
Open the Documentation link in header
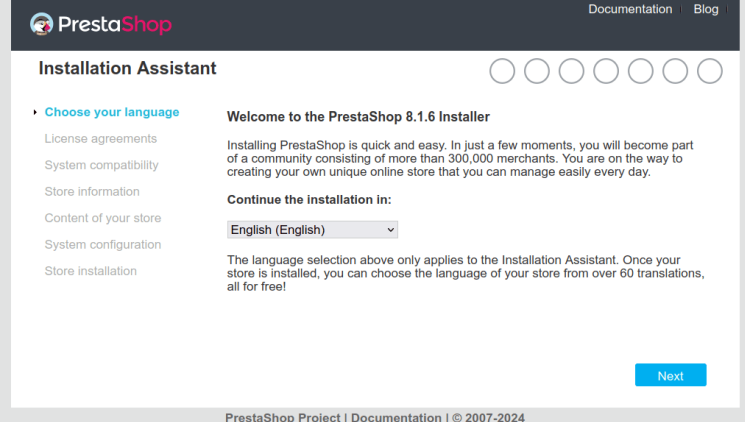tap(630, 9)
